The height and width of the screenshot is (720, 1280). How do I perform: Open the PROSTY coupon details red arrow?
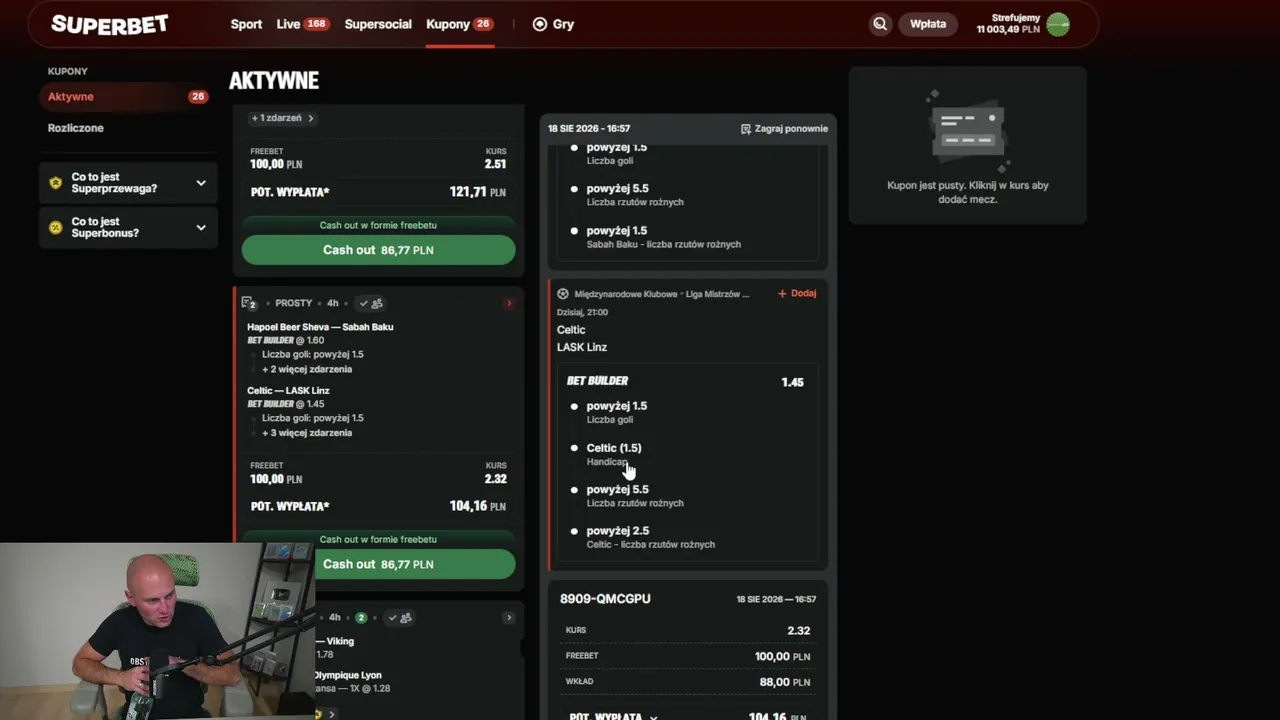pyautogui.click(x=509, y=303)
